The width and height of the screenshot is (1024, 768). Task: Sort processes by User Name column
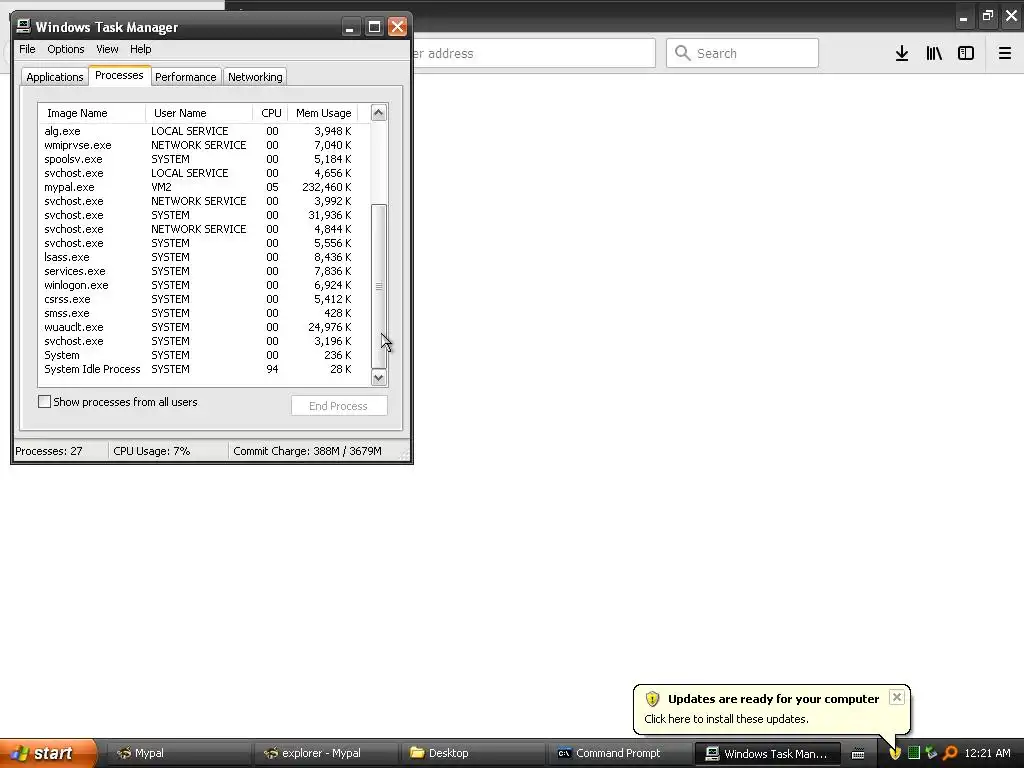point(199,113)
